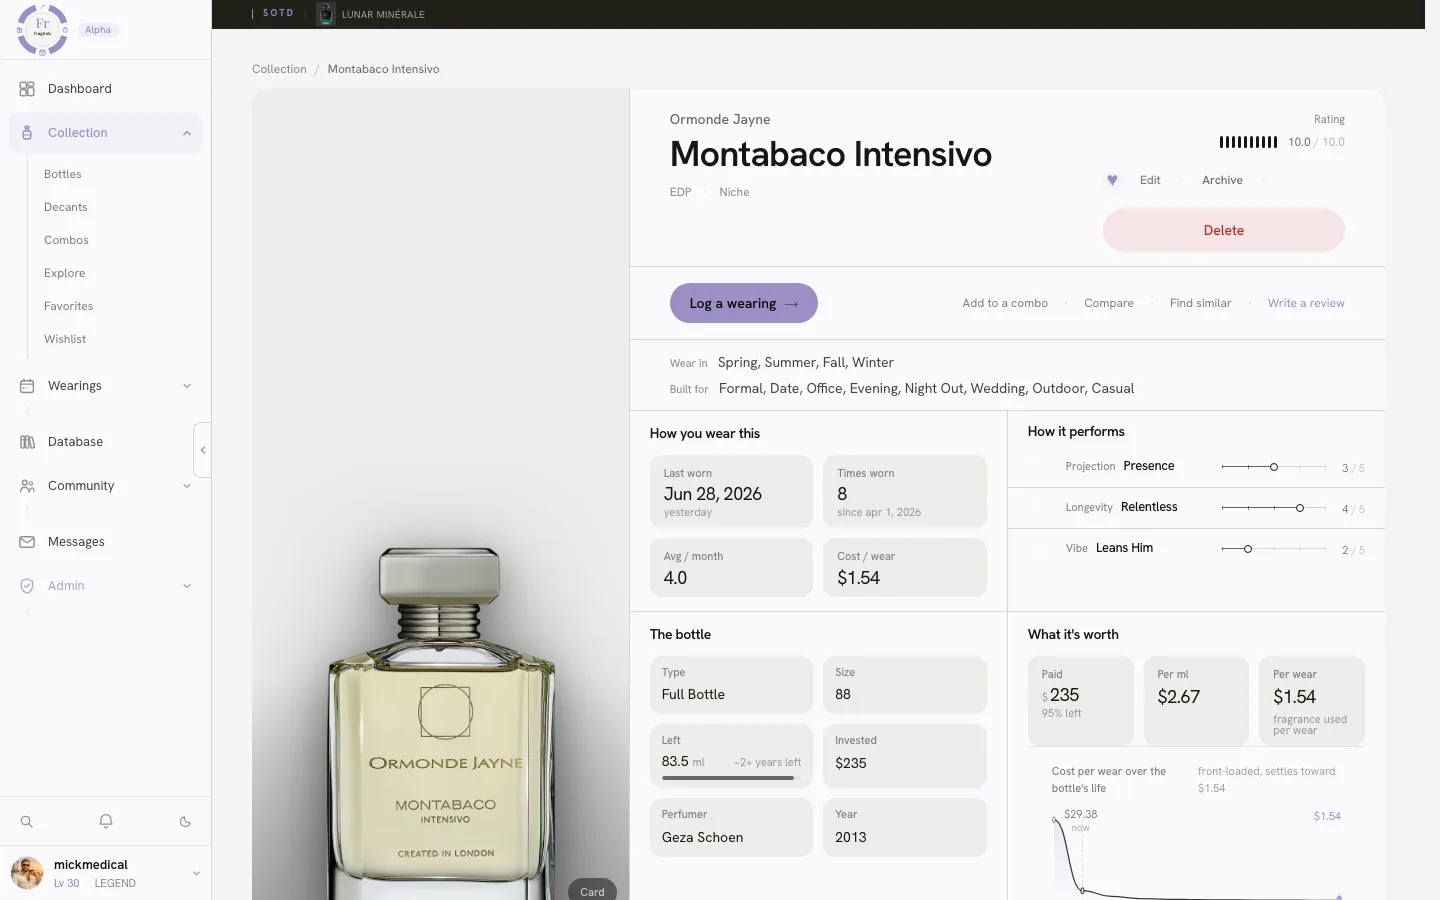Click the EDP concentration tag
This screenshot has width=1440, height=900.
pos(680,192)
